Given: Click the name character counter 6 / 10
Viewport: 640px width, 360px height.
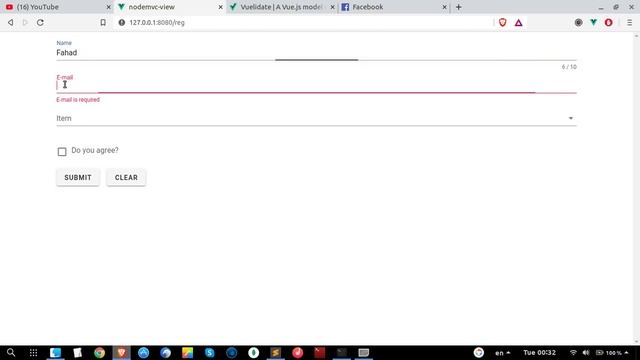Looking at the screenshot, I should pyautogui.click(x=569, y=67).
